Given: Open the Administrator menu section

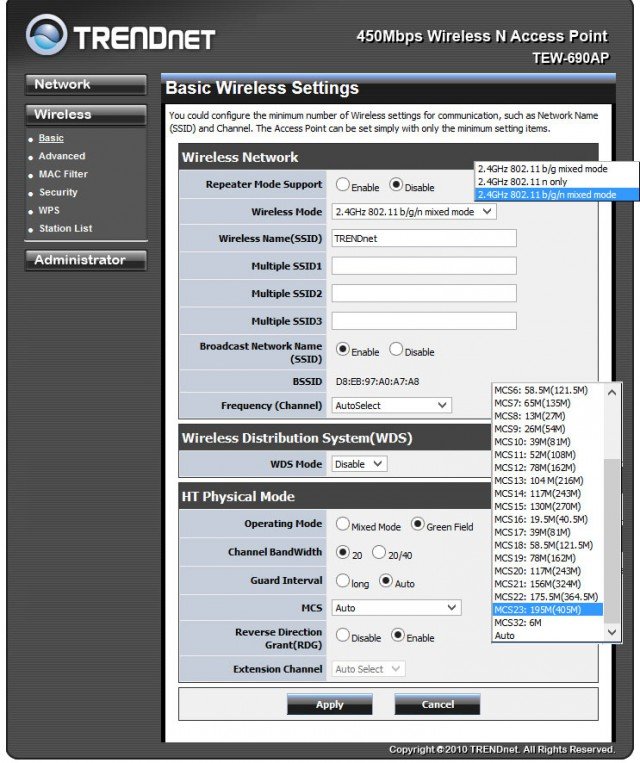Looking at the screenshot, I should (x=84, y=260).
